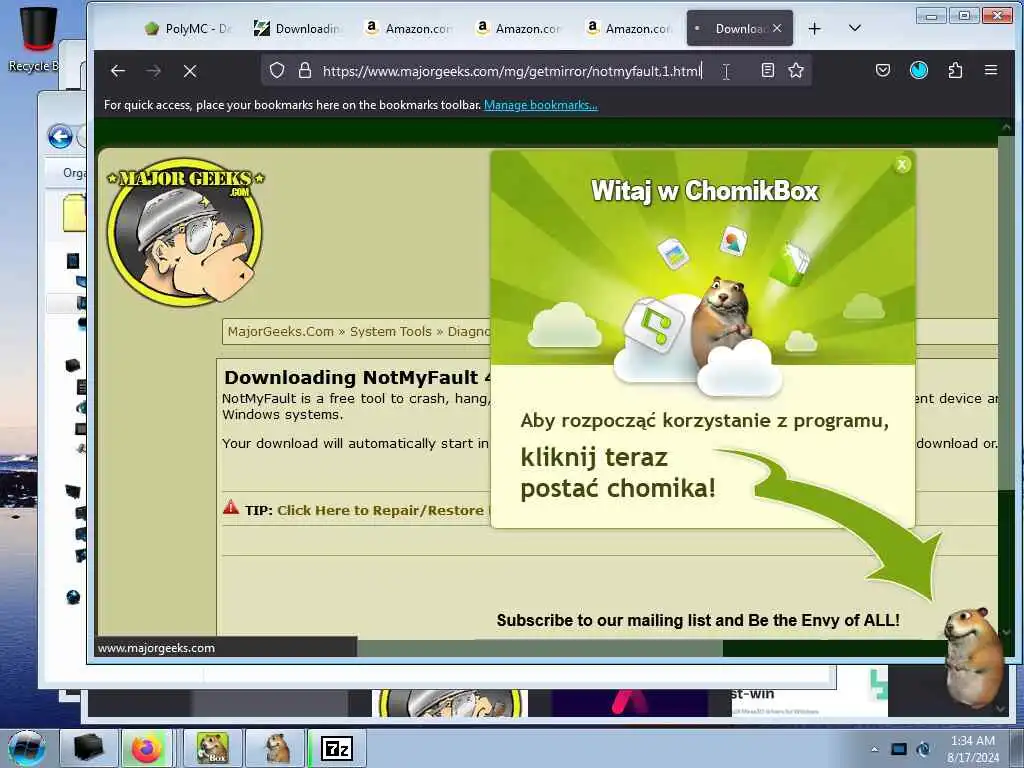Open Click Here to Repair/Restore tip link

click(x=381, y=511)
